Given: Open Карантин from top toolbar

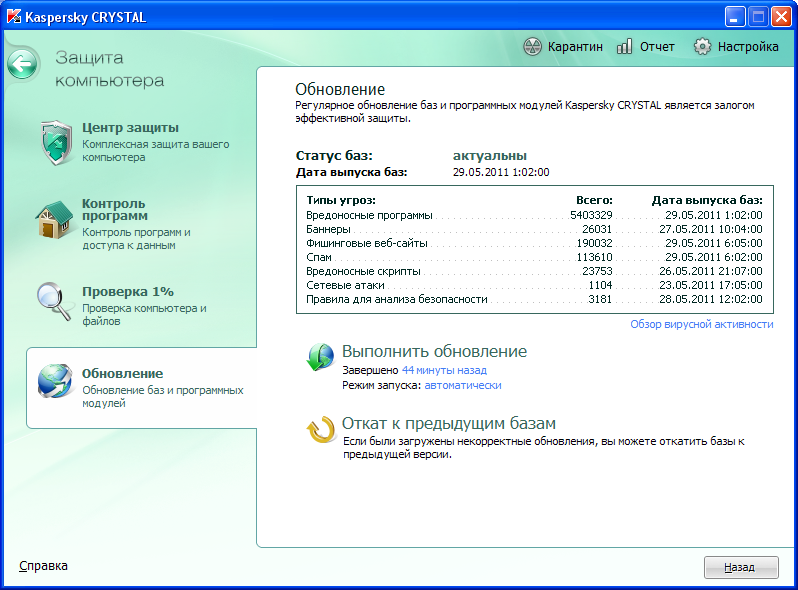Looking at the screenshot, I should tap(575, 47).
